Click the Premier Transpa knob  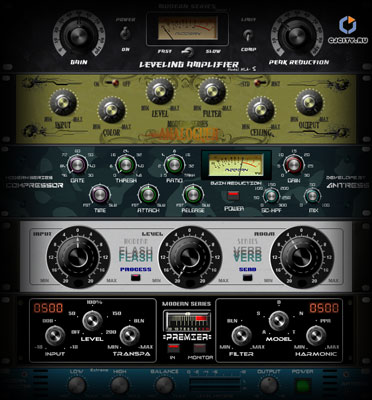coord(130,336)
